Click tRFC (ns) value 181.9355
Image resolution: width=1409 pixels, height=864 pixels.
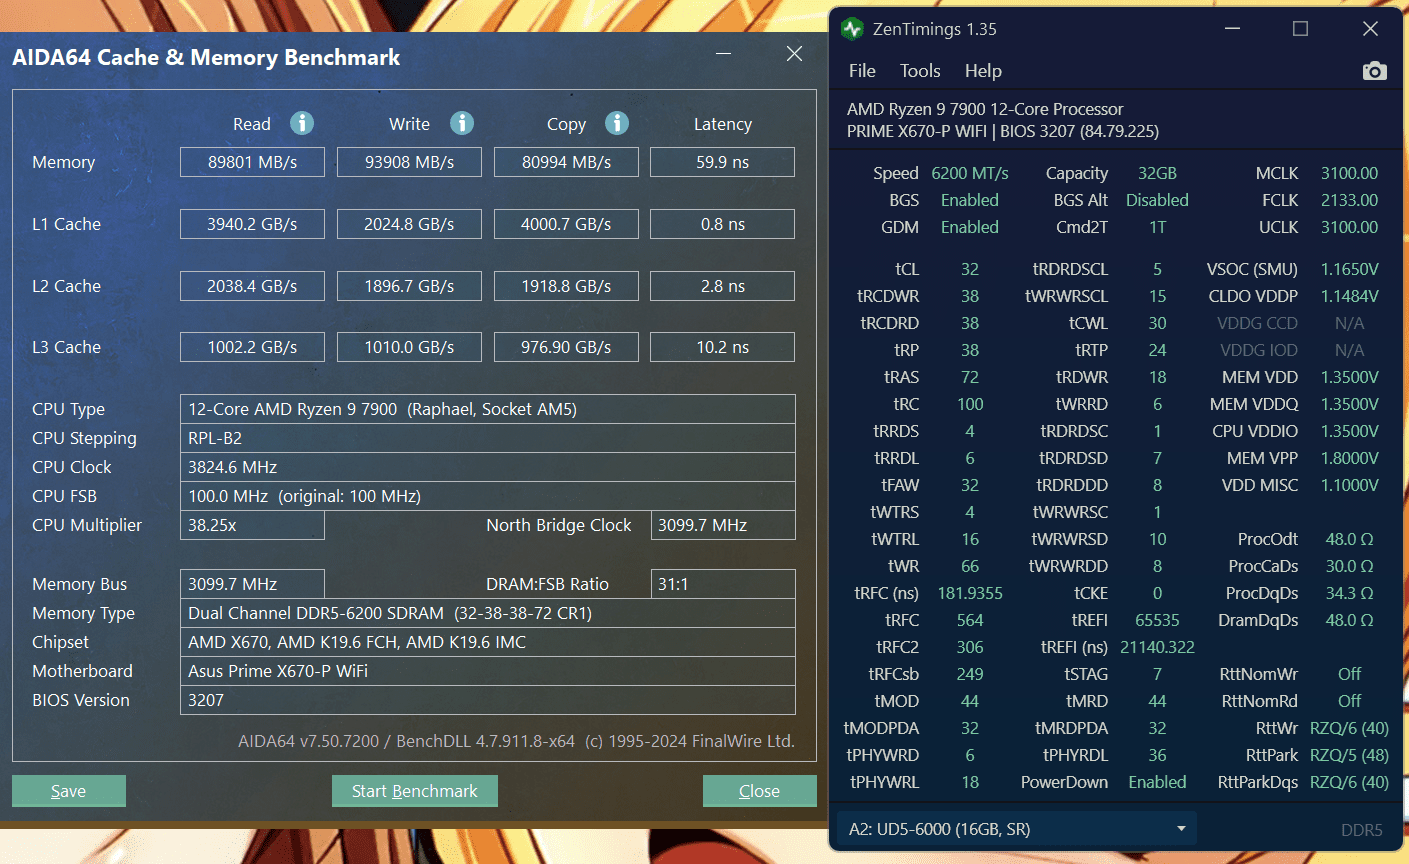970,593
